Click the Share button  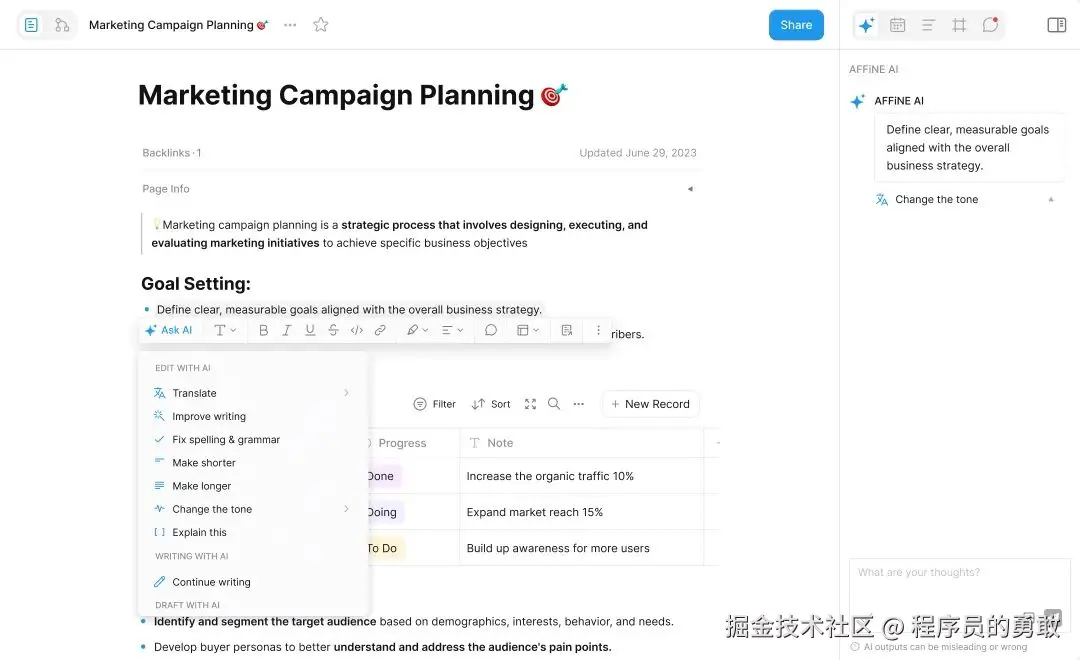click(796, 25)
